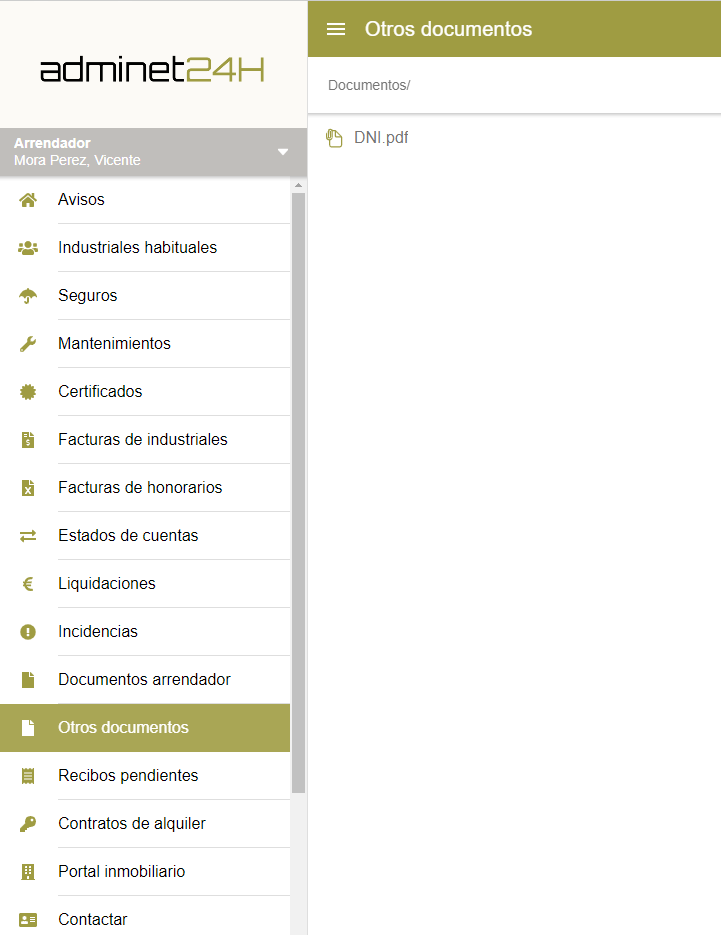Open the hamburger menu icon

tap(336, 29)
